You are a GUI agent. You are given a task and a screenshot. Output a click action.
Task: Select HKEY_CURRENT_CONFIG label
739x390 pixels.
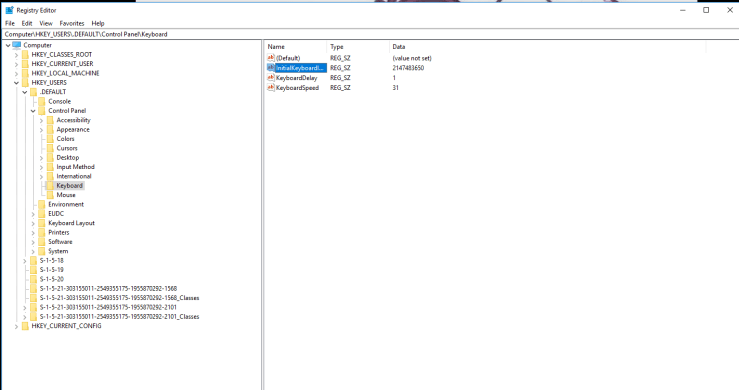(66, 326)
